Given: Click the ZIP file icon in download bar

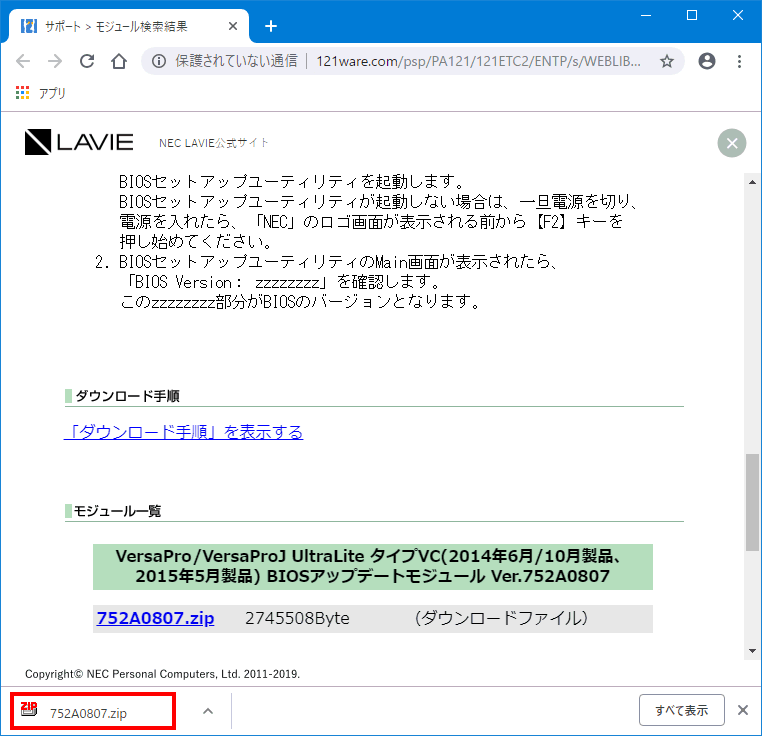Looking at the screenshot, I should tap(29, 710).
